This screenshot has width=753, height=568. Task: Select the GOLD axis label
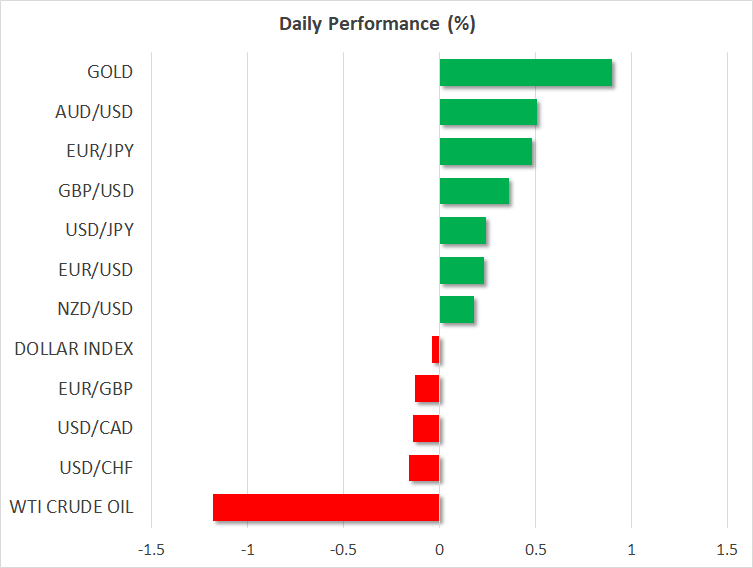(110, 72)
